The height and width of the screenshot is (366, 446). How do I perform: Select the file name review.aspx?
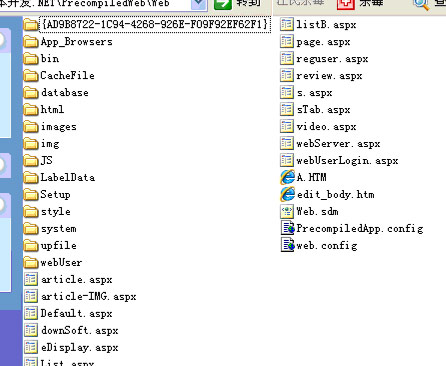pyautogui.click(x=329, y=76)
